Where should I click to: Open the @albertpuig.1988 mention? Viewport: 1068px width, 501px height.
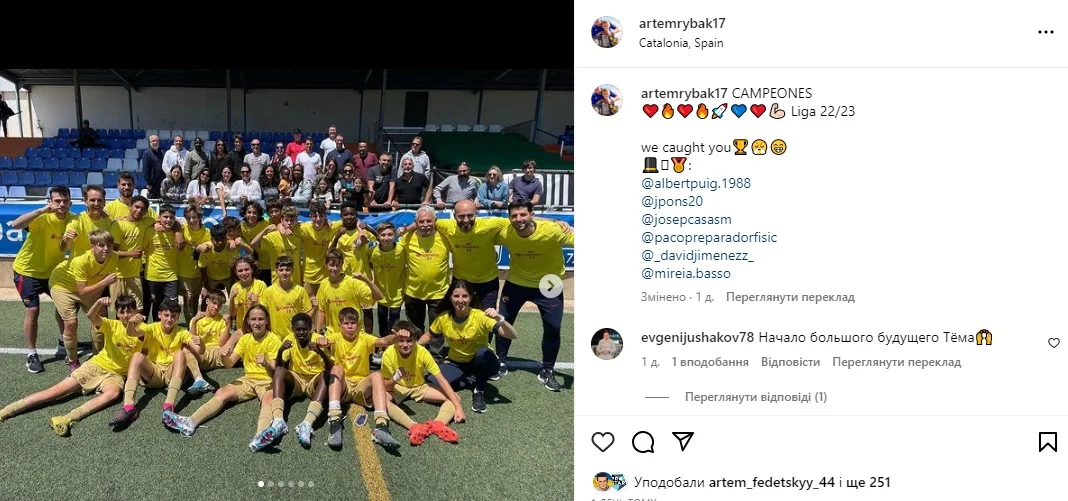695,183
